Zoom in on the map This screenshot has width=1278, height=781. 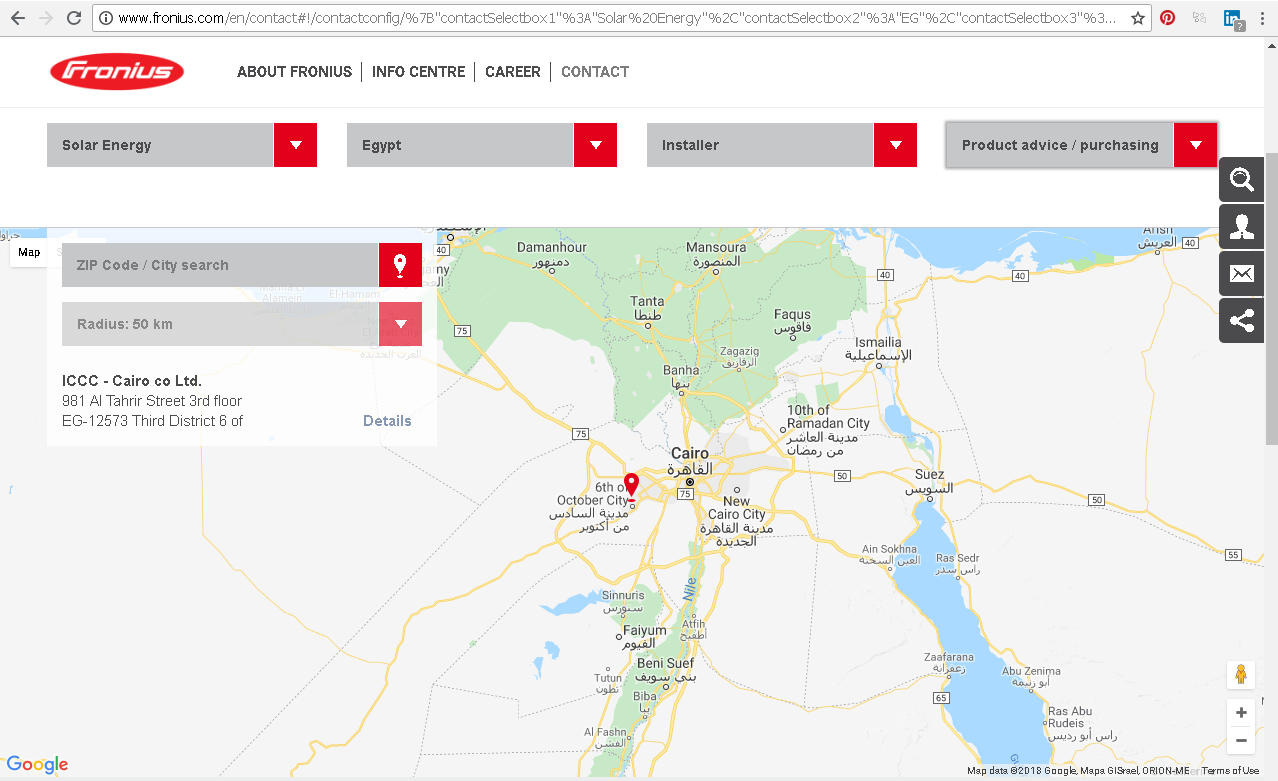pos(1241,713)
